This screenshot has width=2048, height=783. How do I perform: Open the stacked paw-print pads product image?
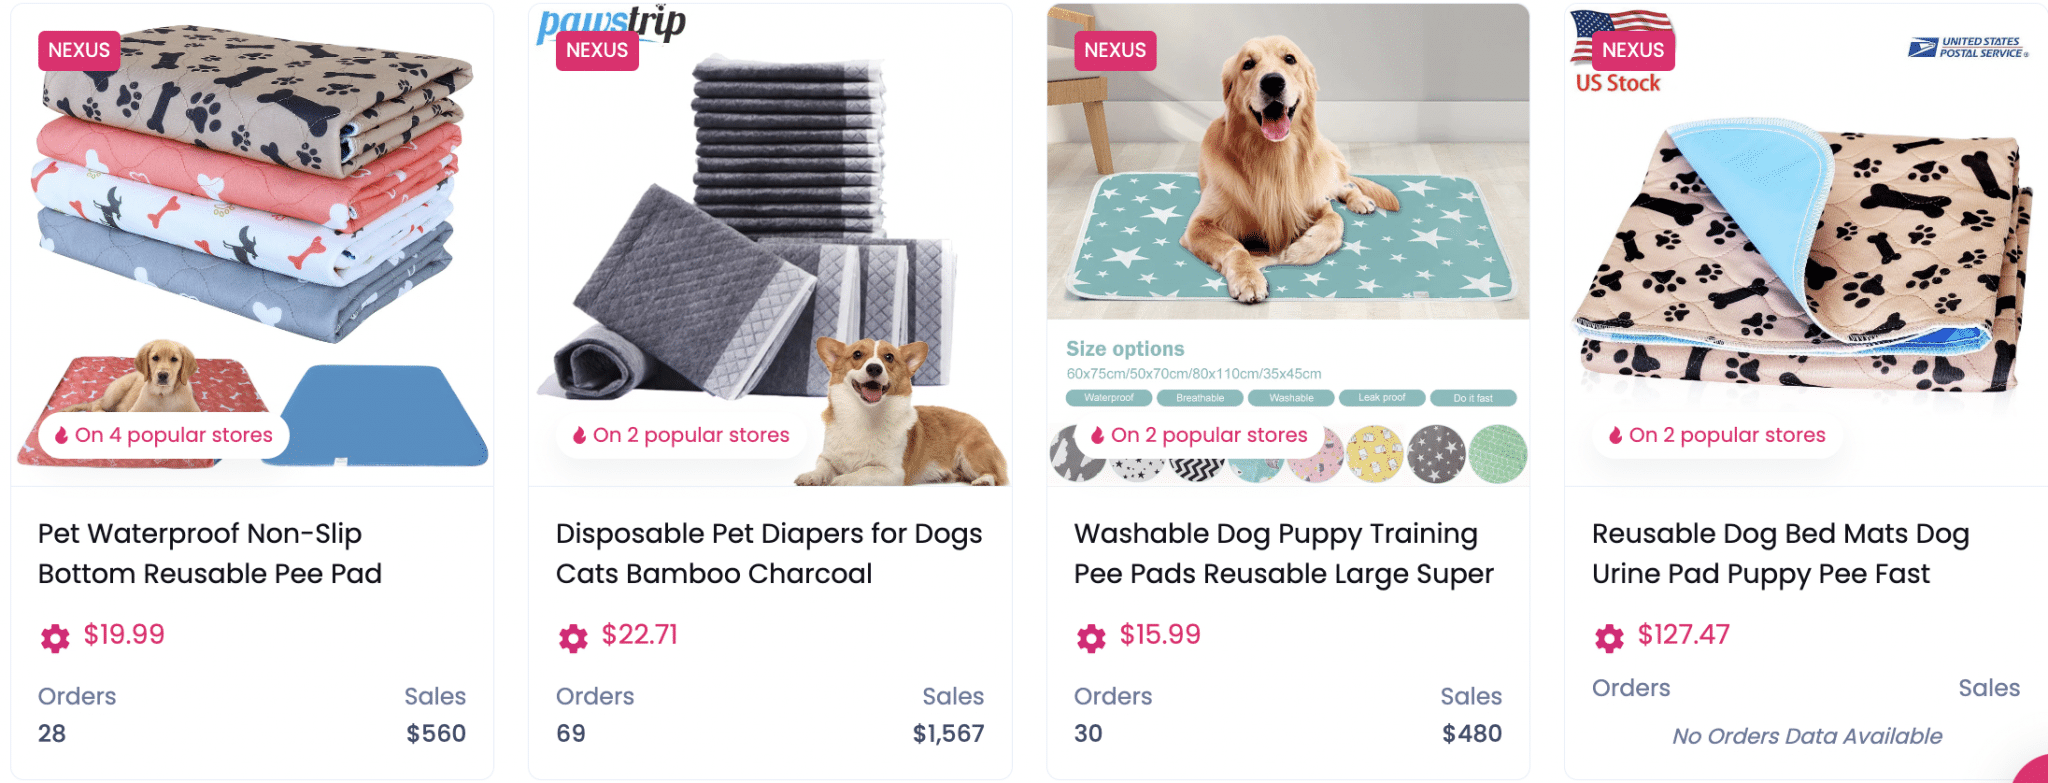(252, 244)
